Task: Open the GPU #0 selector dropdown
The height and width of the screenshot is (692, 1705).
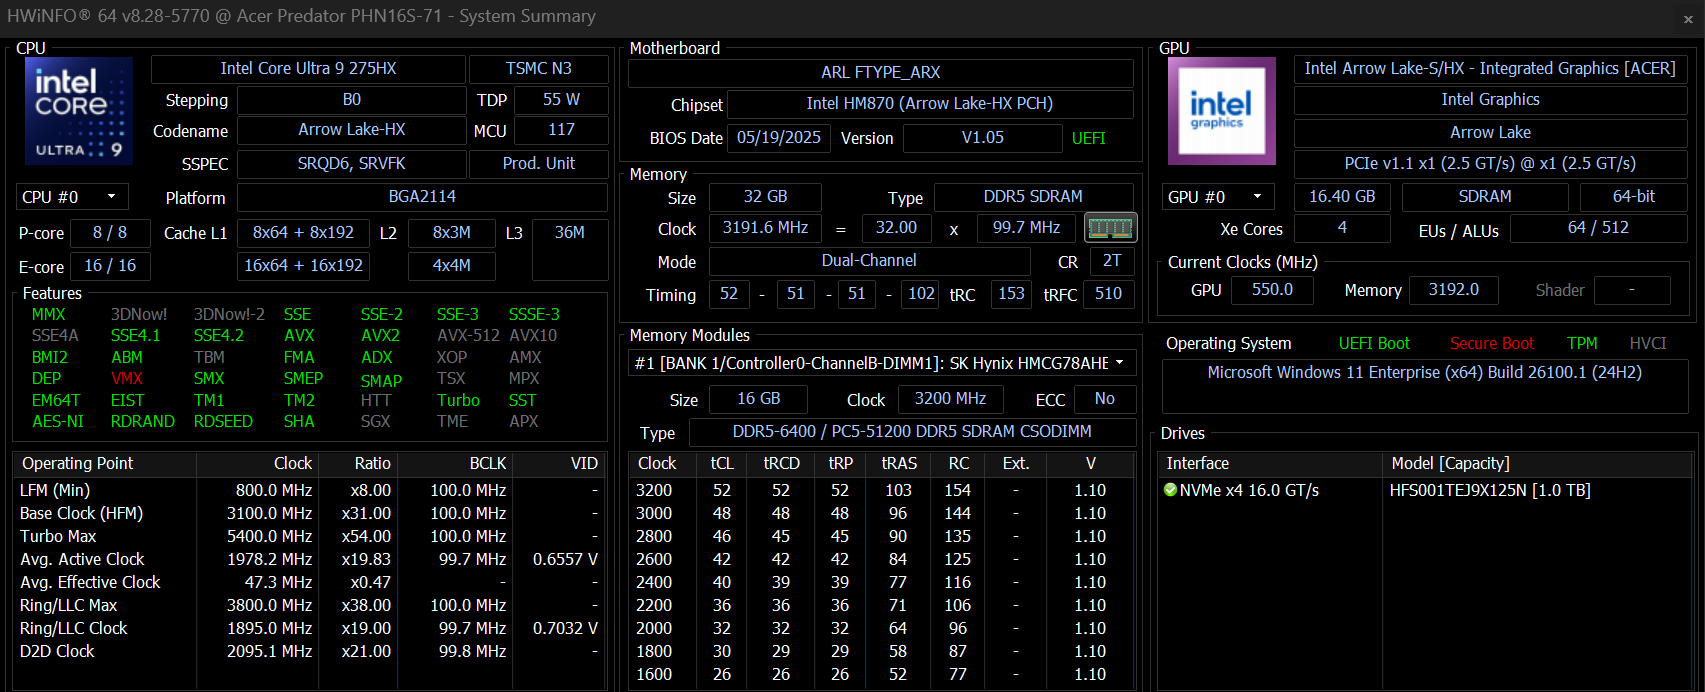Action: tap(1218, 197)
